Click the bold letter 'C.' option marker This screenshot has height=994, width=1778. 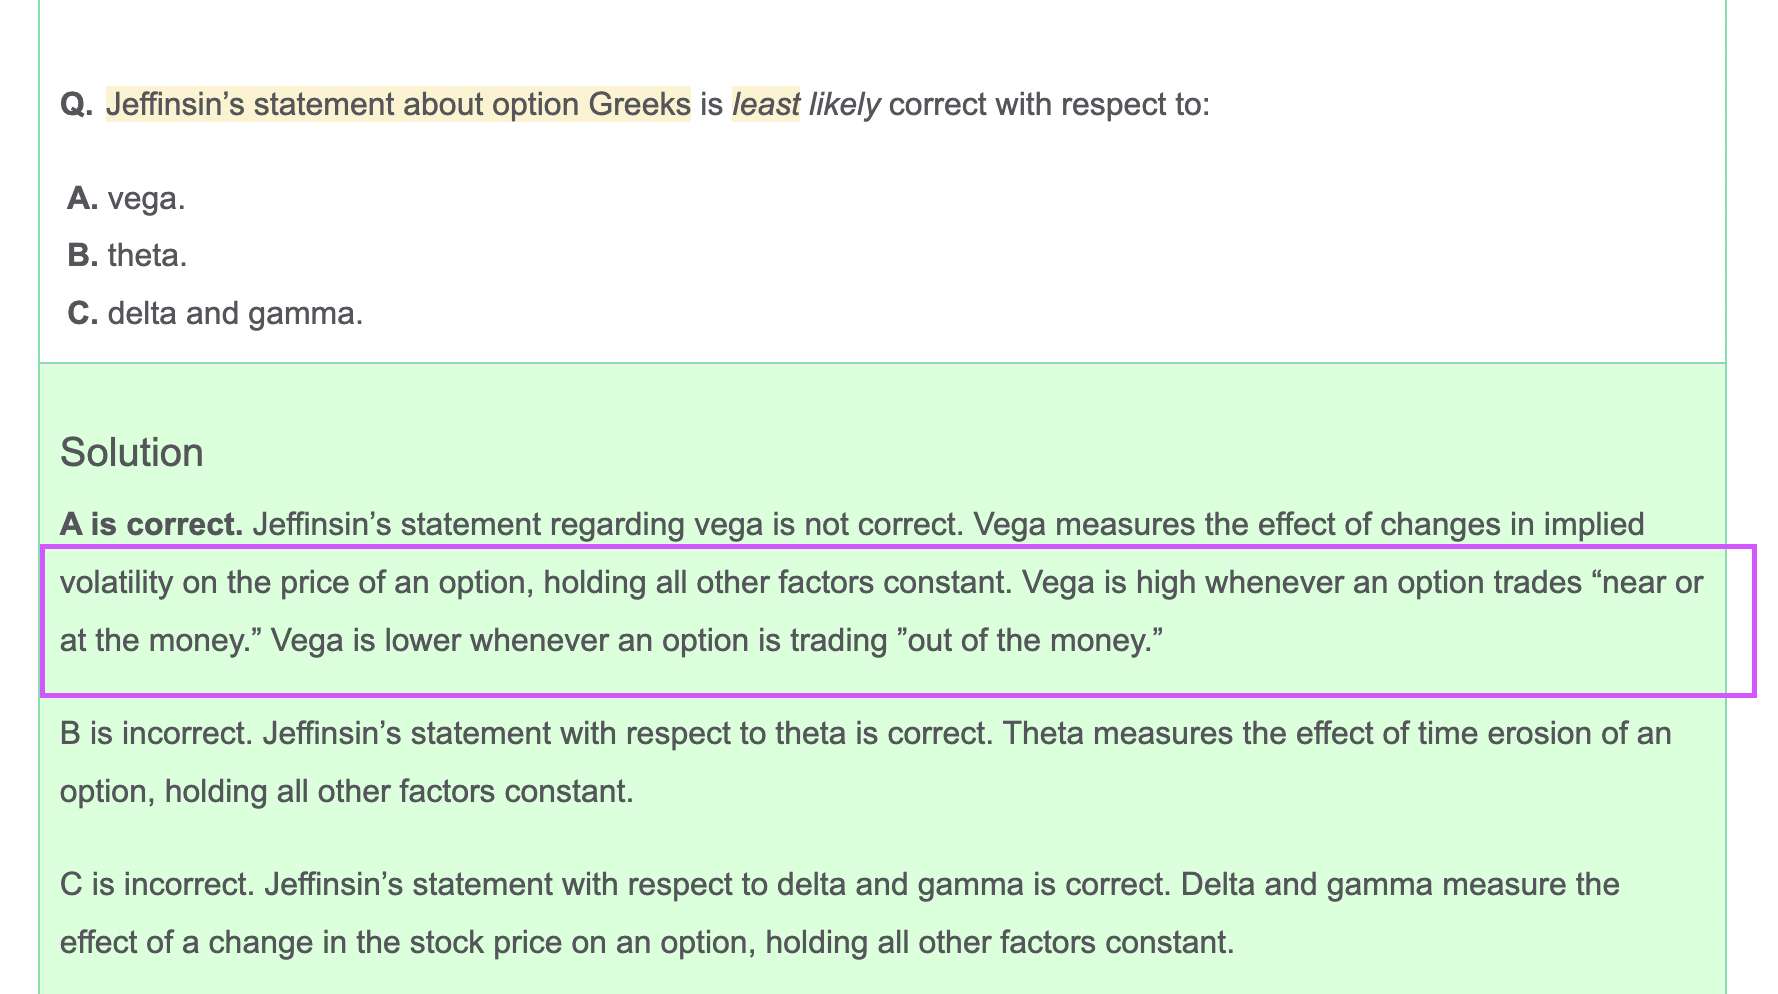(82, 314)
